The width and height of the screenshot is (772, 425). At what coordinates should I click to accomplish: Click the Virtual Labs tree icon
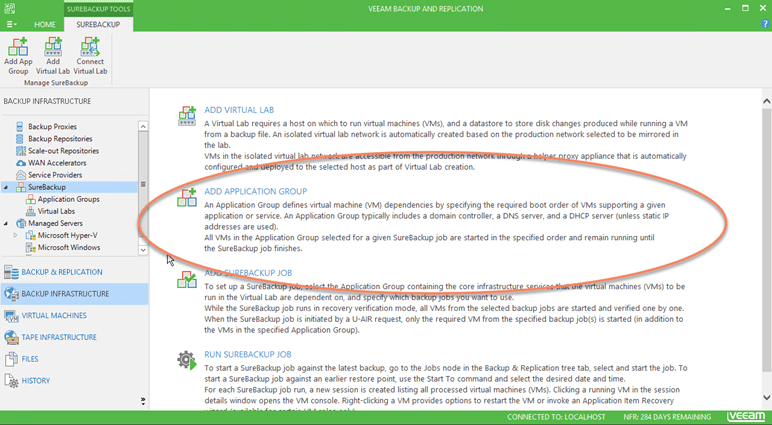[x=31, y=211]
